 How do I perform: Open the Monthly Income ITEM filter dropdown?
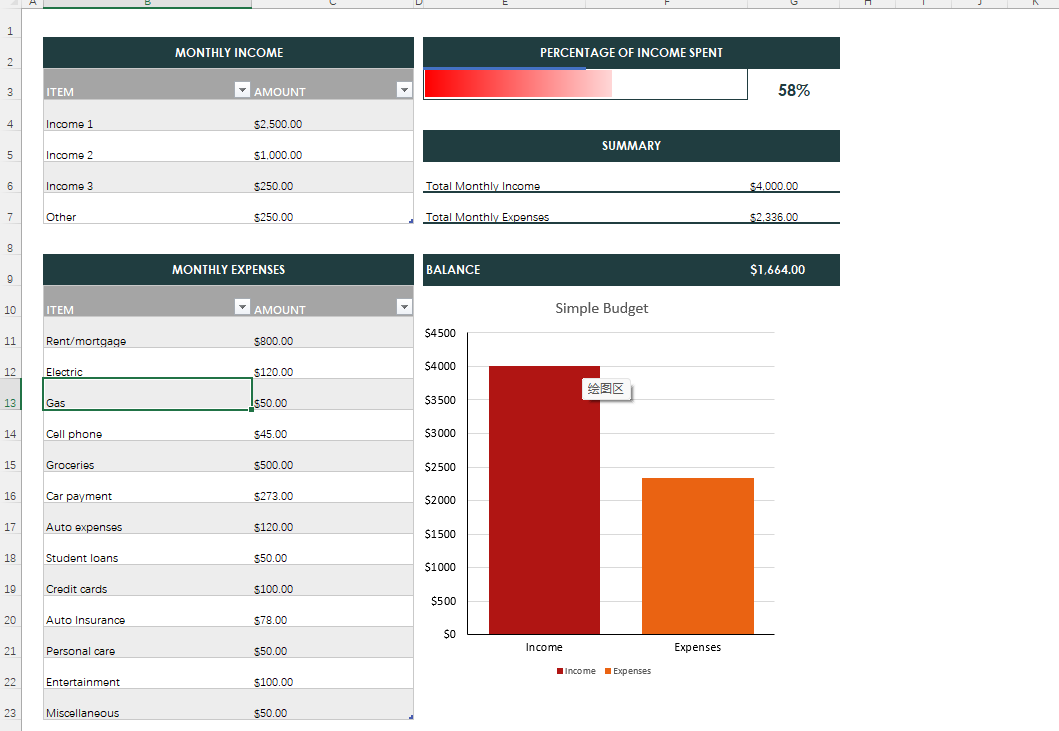click(242, 89)
